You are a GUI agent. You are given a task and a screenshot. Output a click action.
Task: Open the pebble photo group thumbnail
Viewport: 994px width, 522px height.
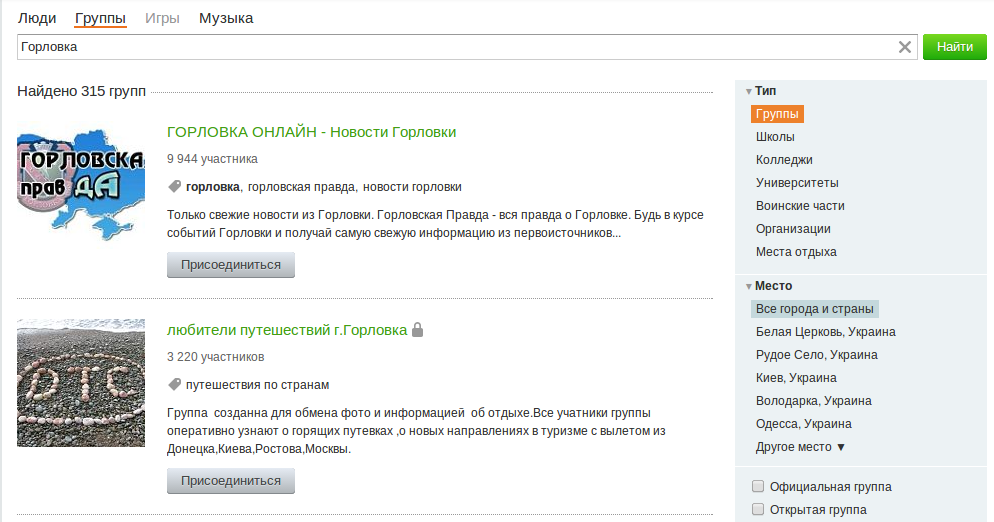coord(81,382)
